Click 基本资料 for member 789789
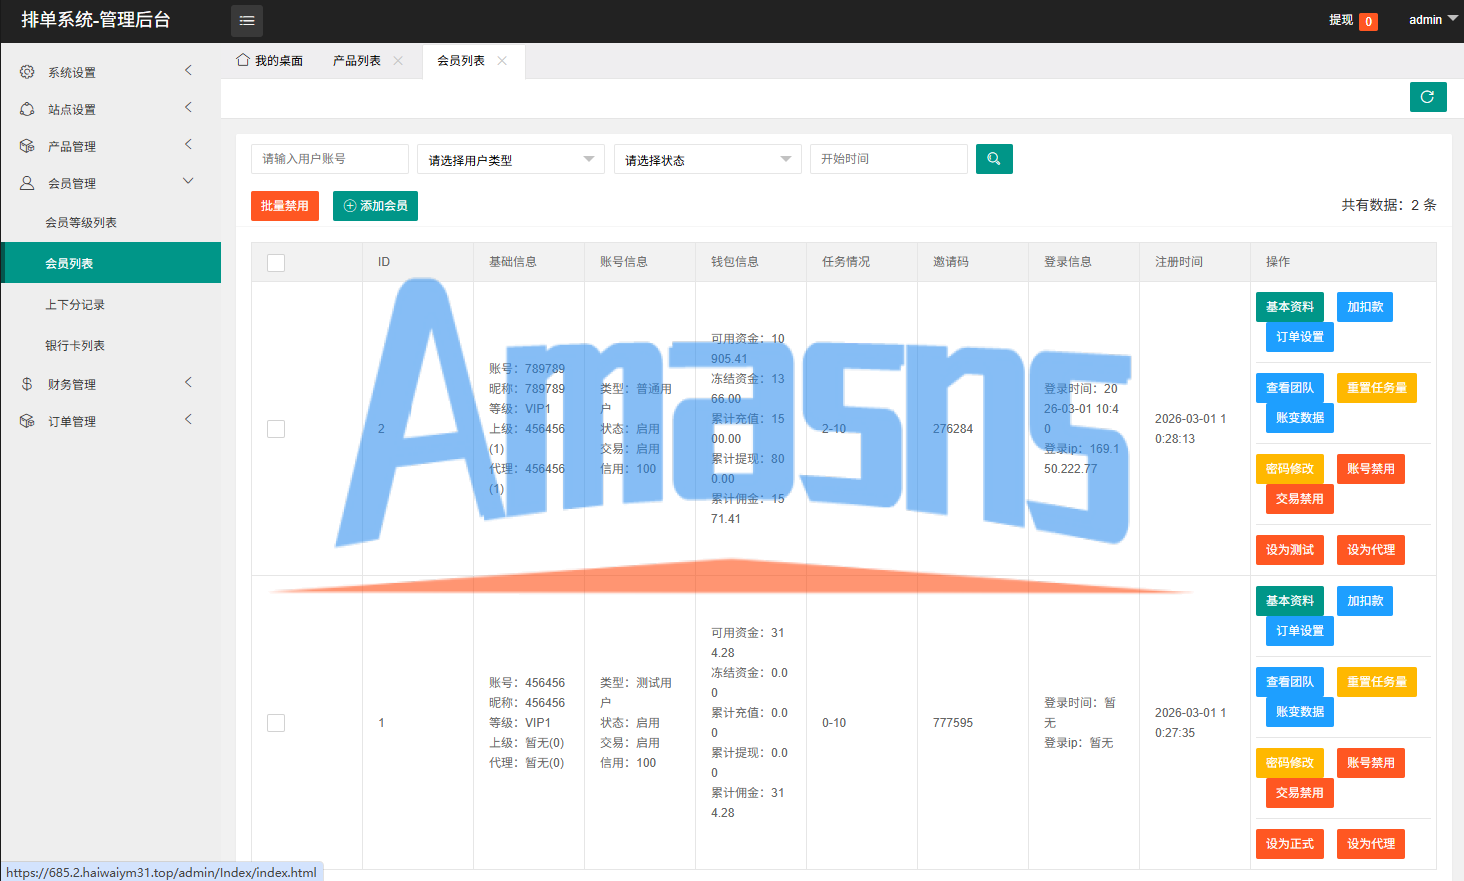The height and width of the screenshot is (881, 1464). [1290, 307]
